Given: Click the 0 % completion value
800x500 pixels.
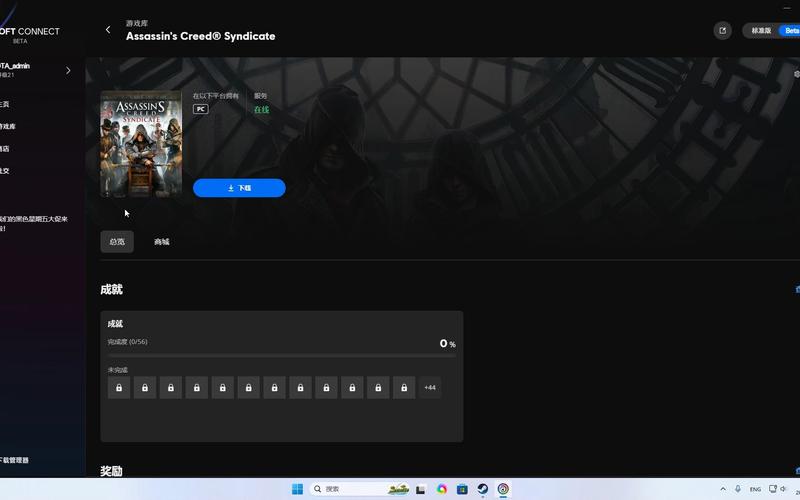Looking at the screenshot, I should tap(447, 344).
